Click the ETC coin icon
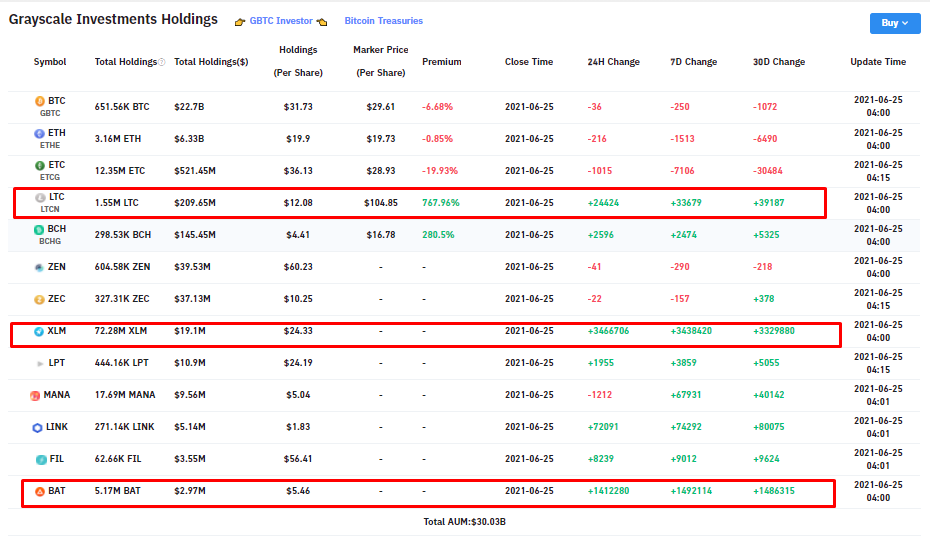 coord(40,165)
